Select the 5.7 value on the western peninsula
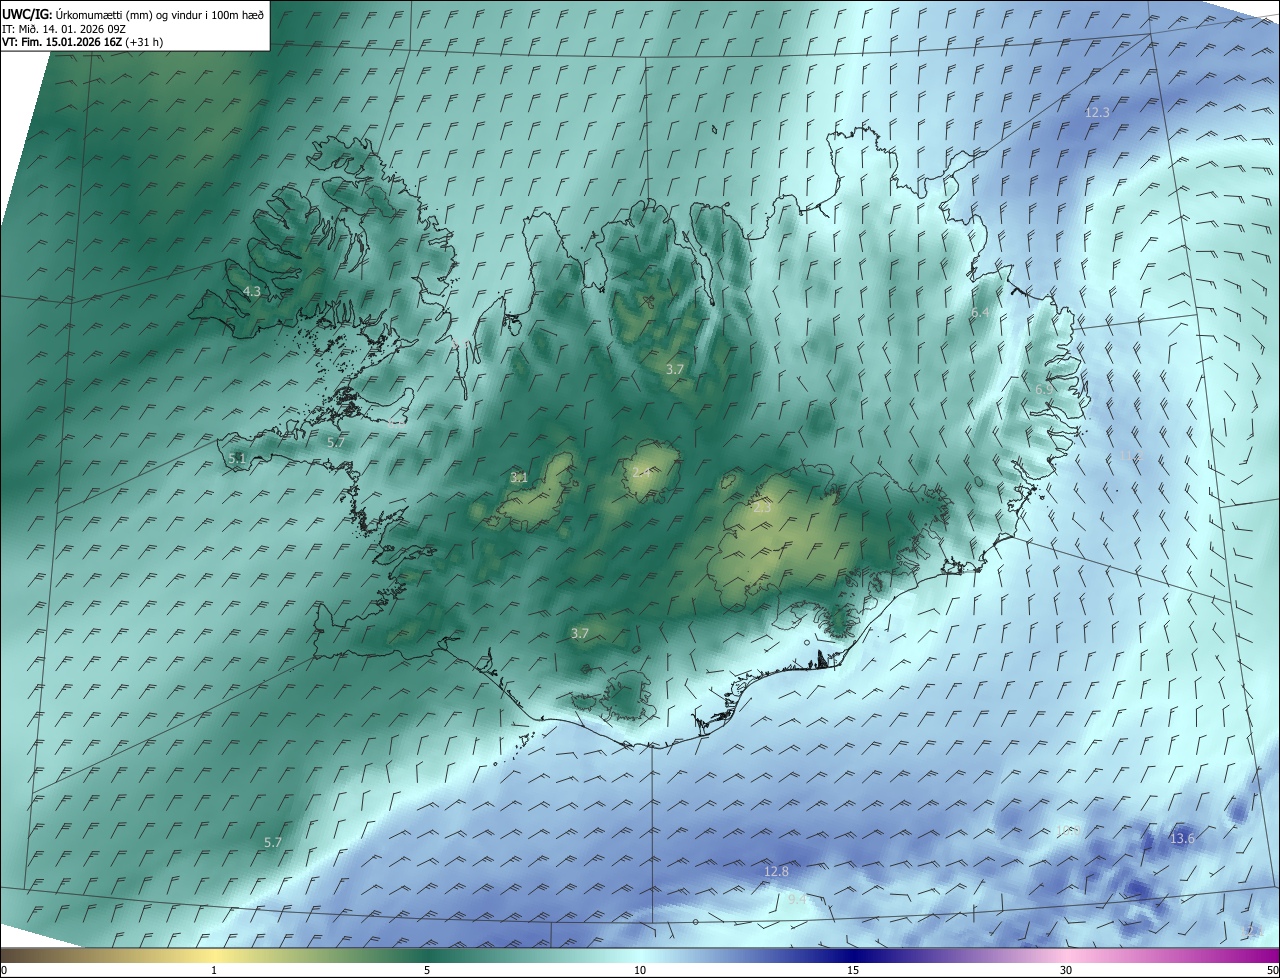The image size is (1280, 978). coord(336,442)
